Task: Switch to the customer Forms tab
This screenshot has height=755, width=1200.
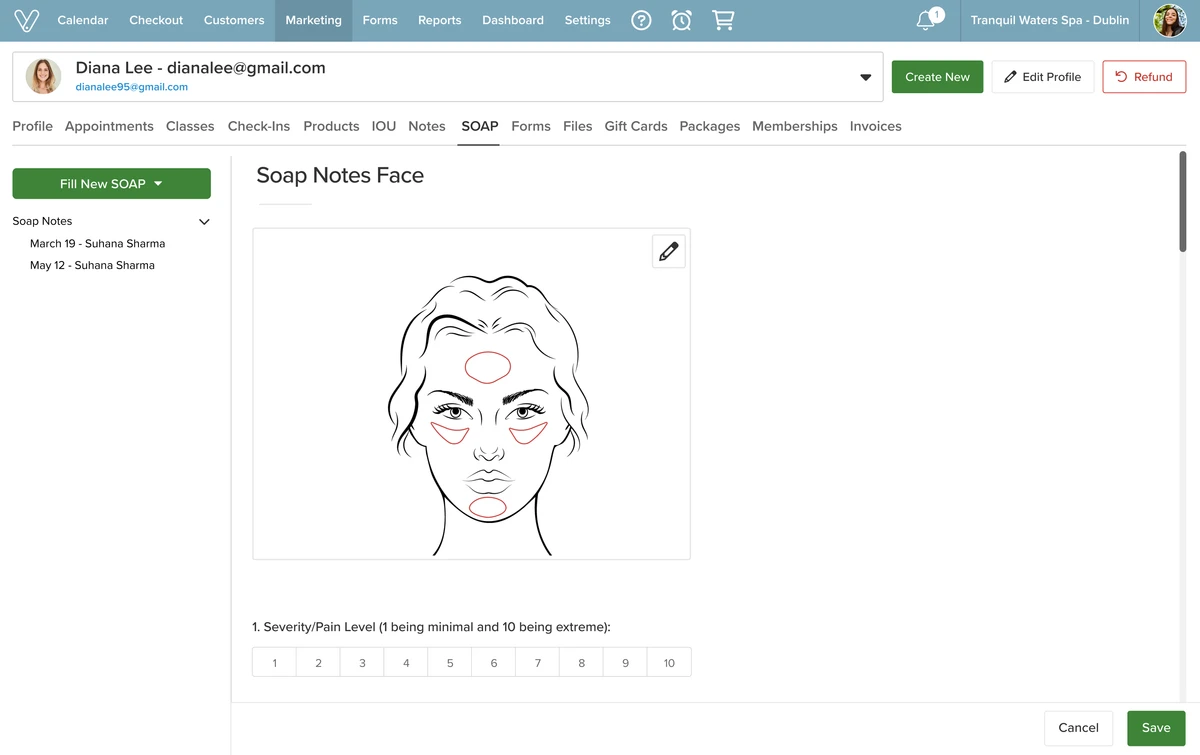Action: pos(531,126)
